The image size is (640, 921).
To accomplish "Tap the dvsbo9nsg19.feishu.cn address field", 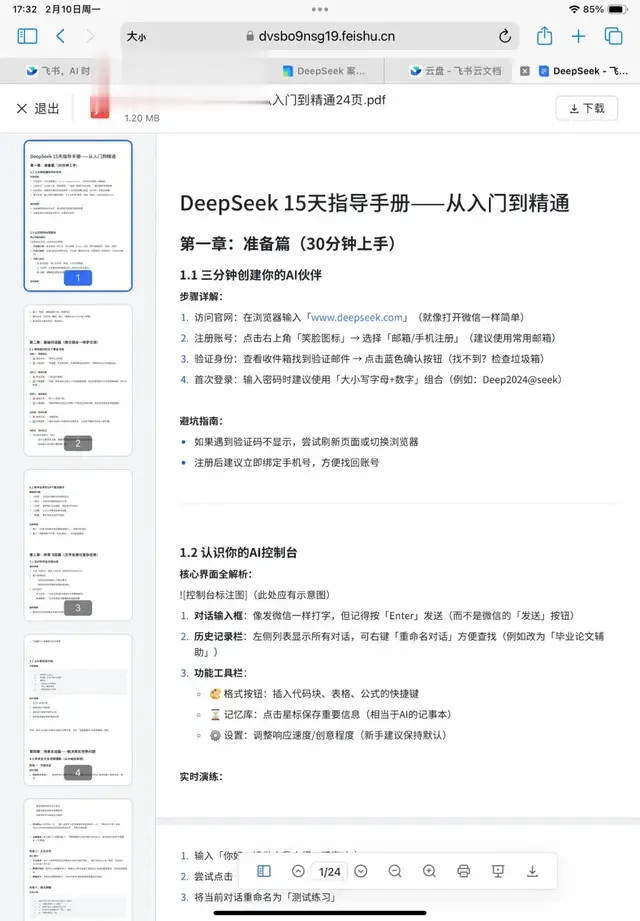I will point(321,36).
